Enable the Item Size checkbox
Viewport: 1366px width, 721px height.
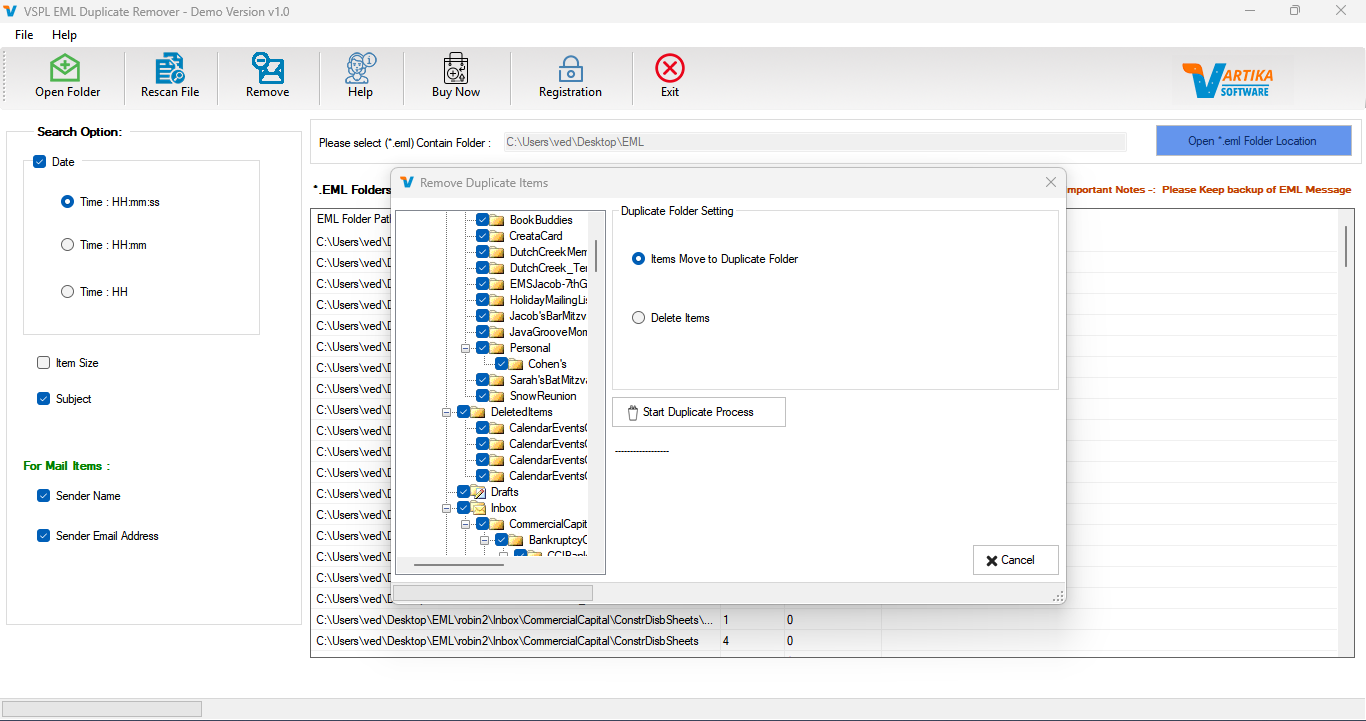pyautogui.click(x=43, y=363)
